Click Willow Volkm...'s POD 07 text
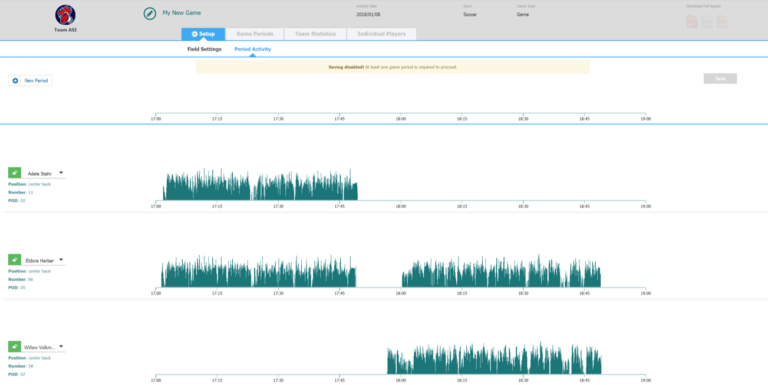The image size is (768, 385). pyautogui.click(x=17, y=374)
